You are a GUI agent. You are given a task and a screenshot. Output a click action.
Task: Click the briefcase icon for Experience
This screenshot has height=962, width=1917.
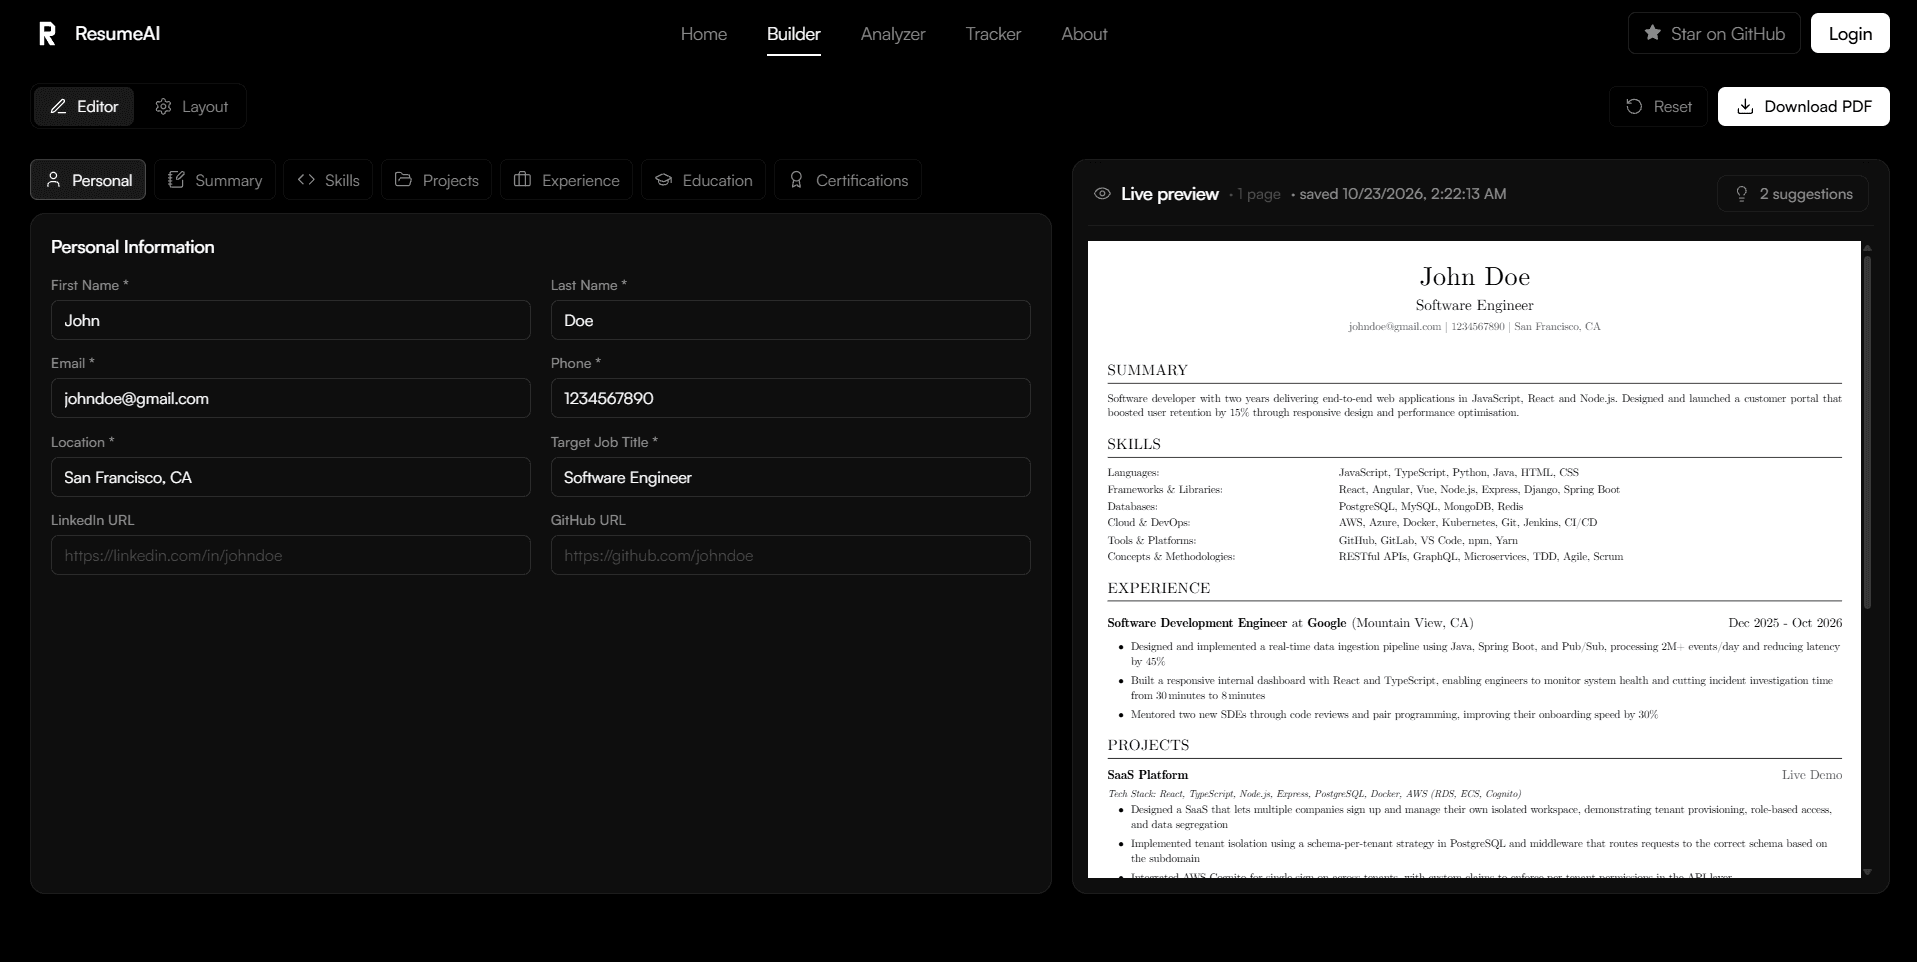coord(522,180)
